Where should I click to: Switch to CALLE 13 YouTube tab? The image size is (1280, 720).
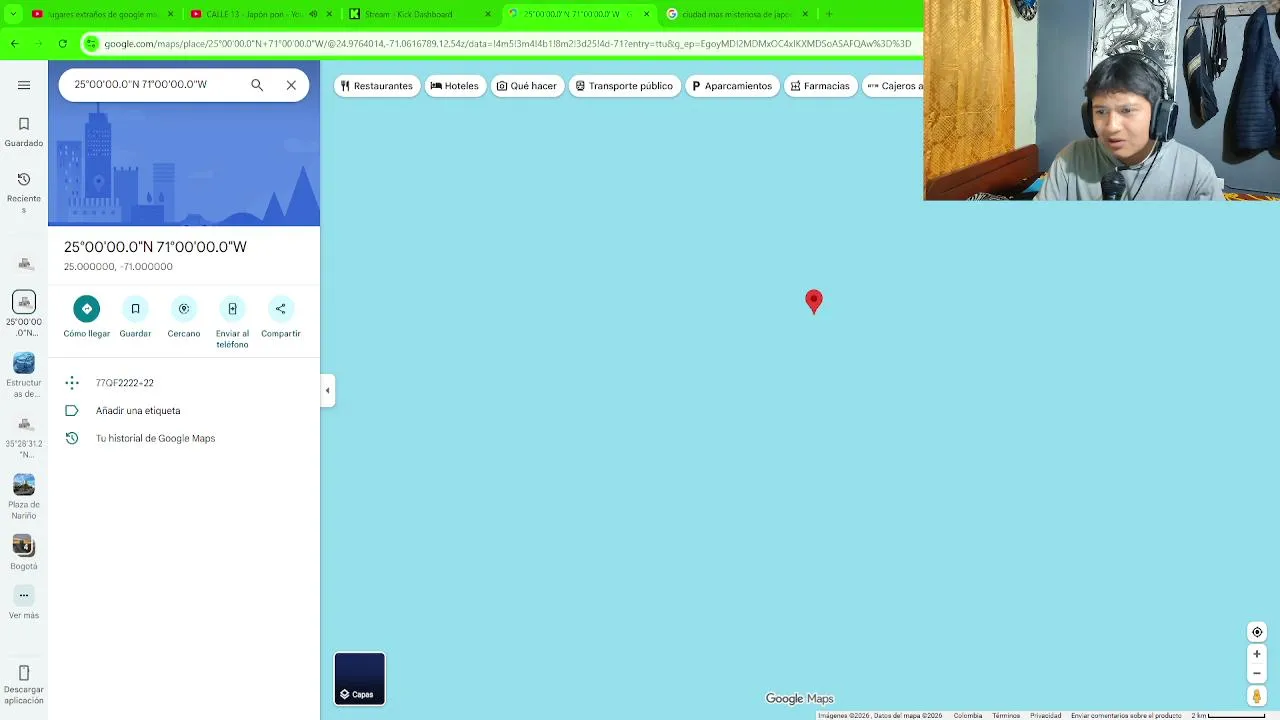tap(253, 14)
